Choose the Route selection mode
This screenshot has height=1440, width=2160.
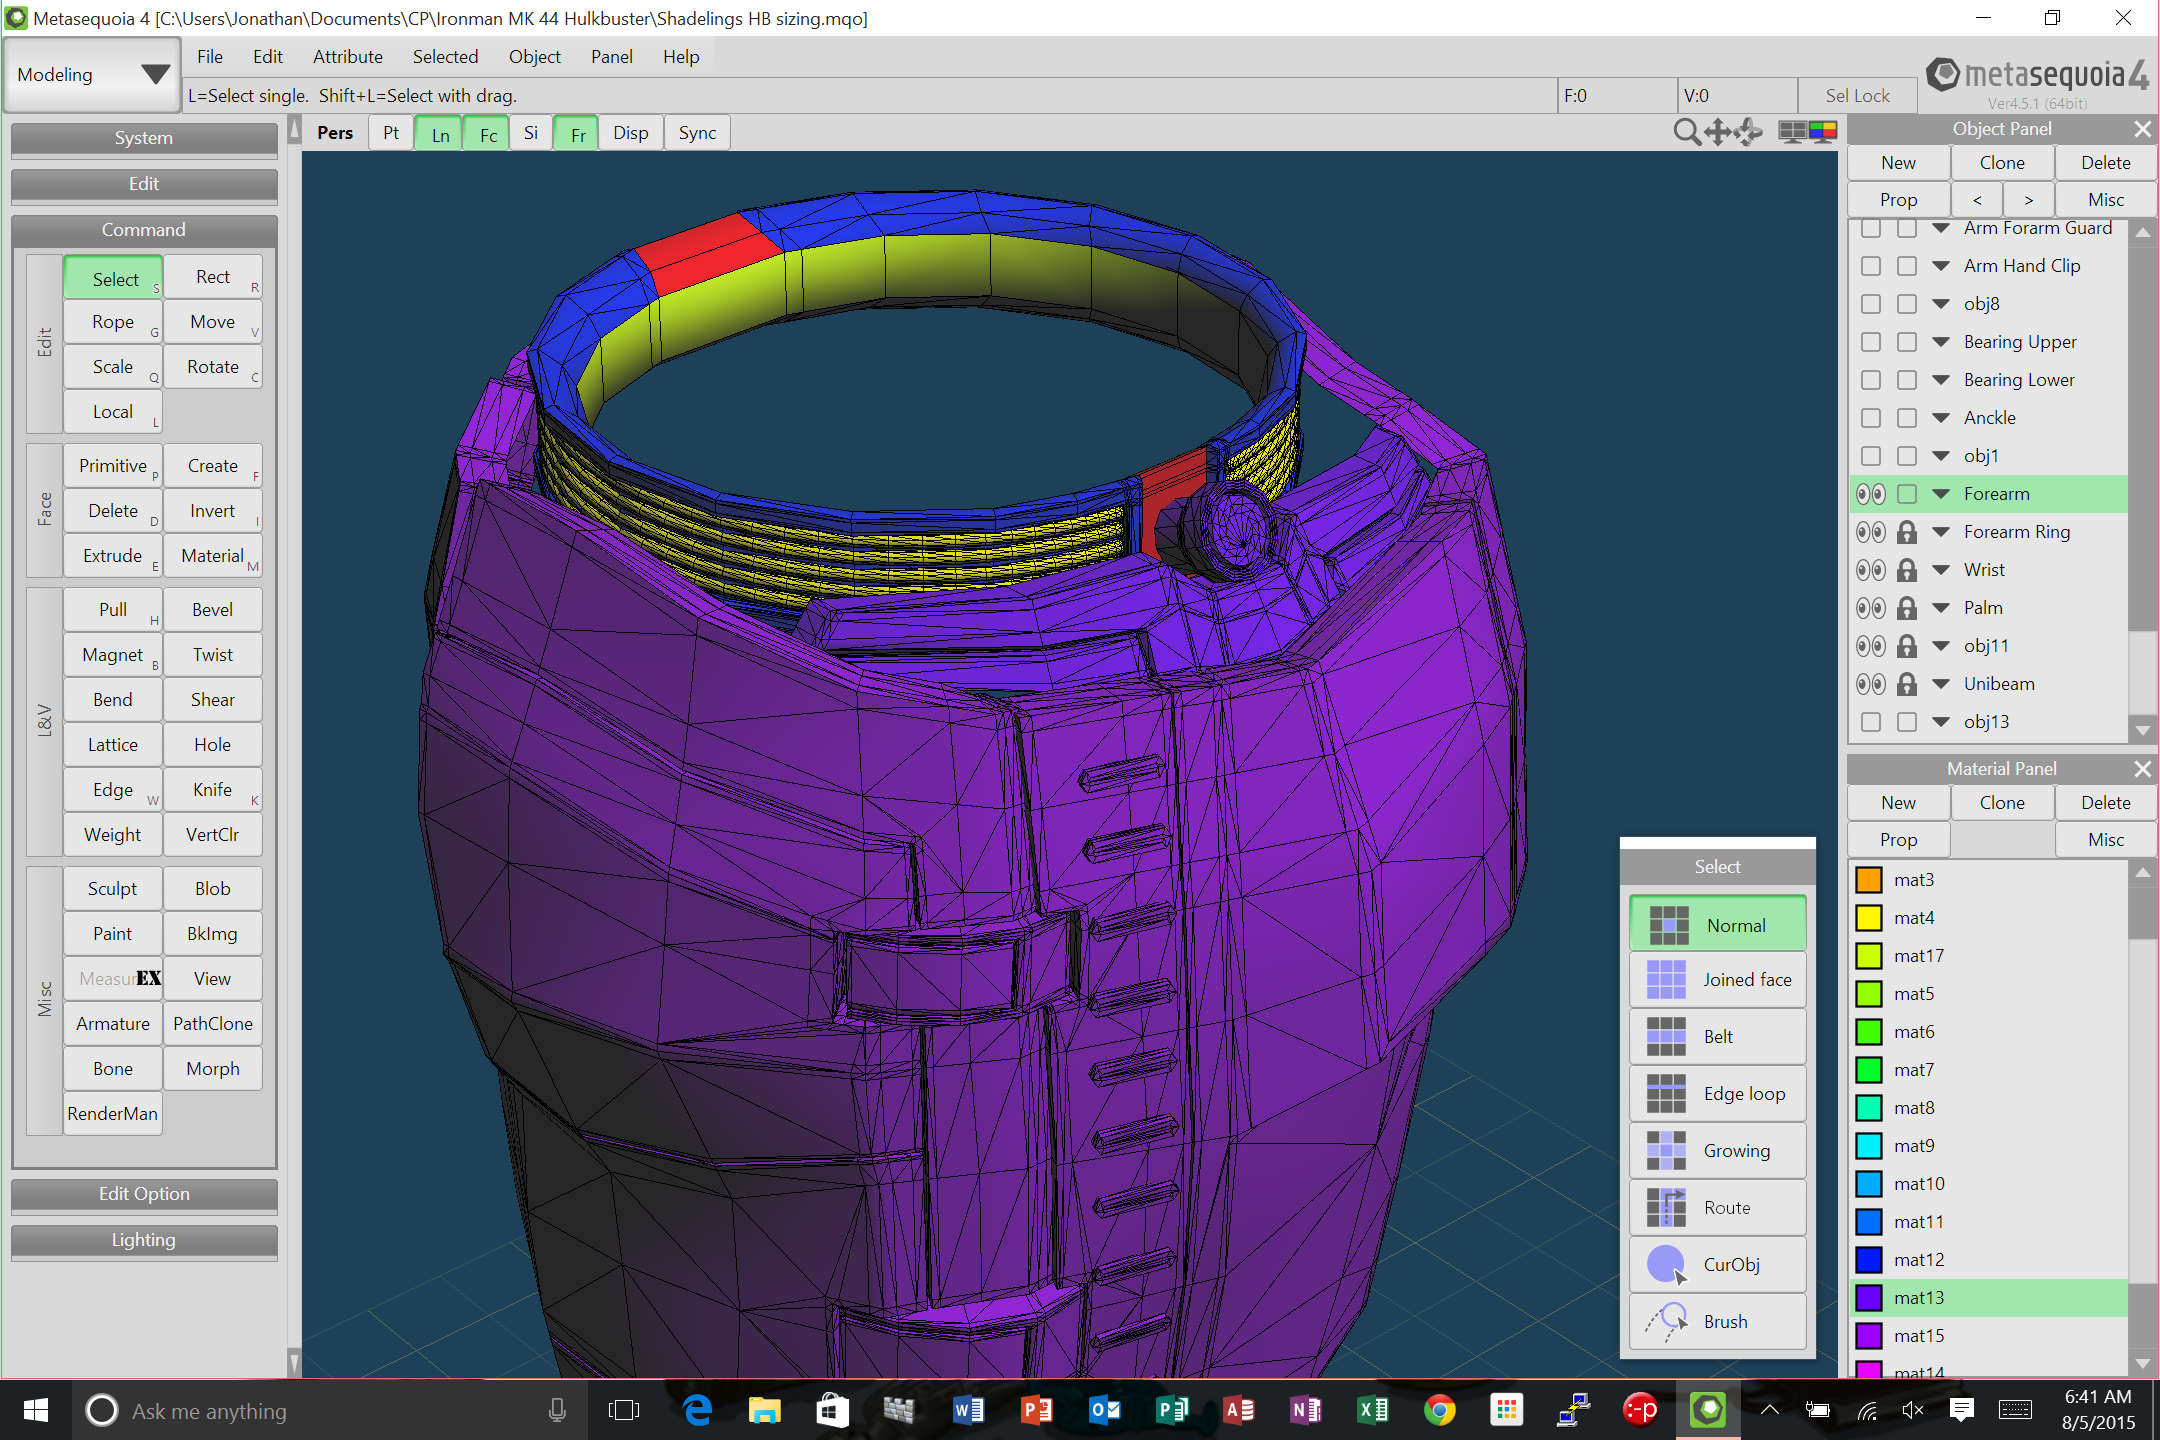pos(1717,1208)
